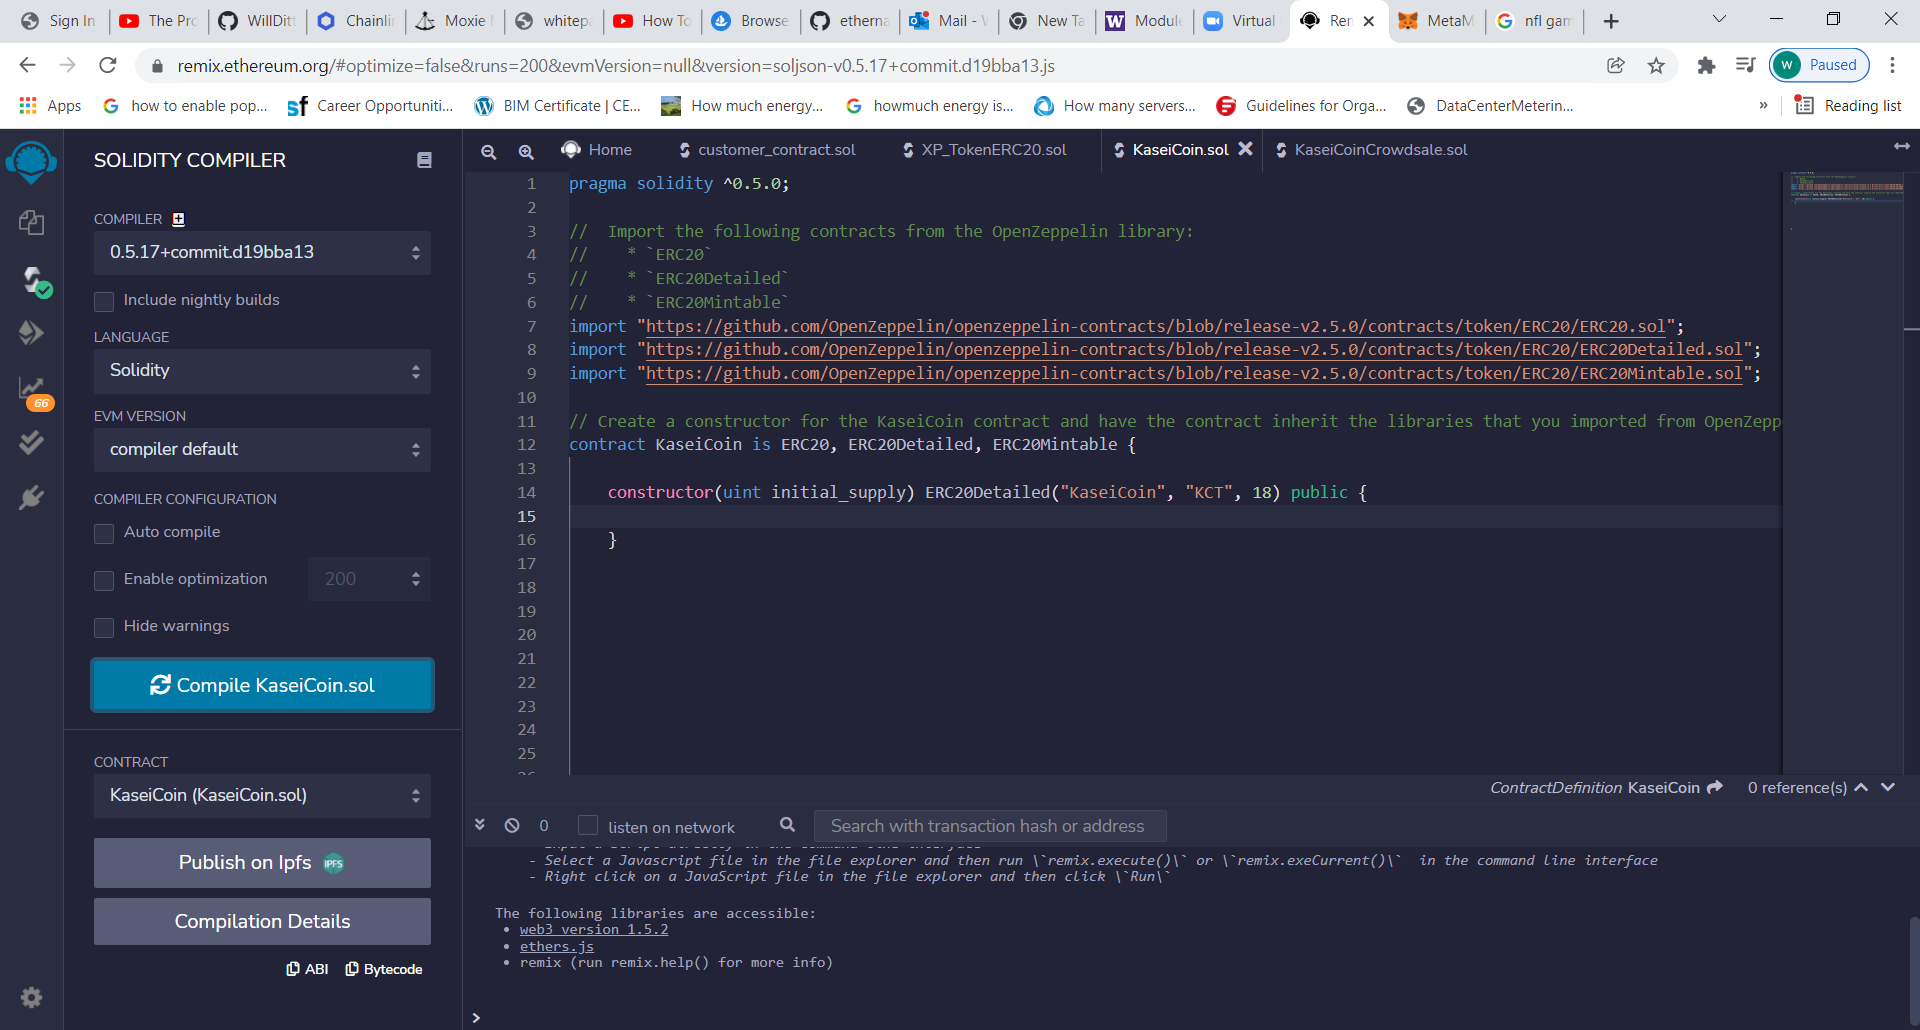Image resolution: width=1920 pixels, height=1030 pixels.
Task: Enable Include nightly builds checkbox
Action: pos(104,301)
